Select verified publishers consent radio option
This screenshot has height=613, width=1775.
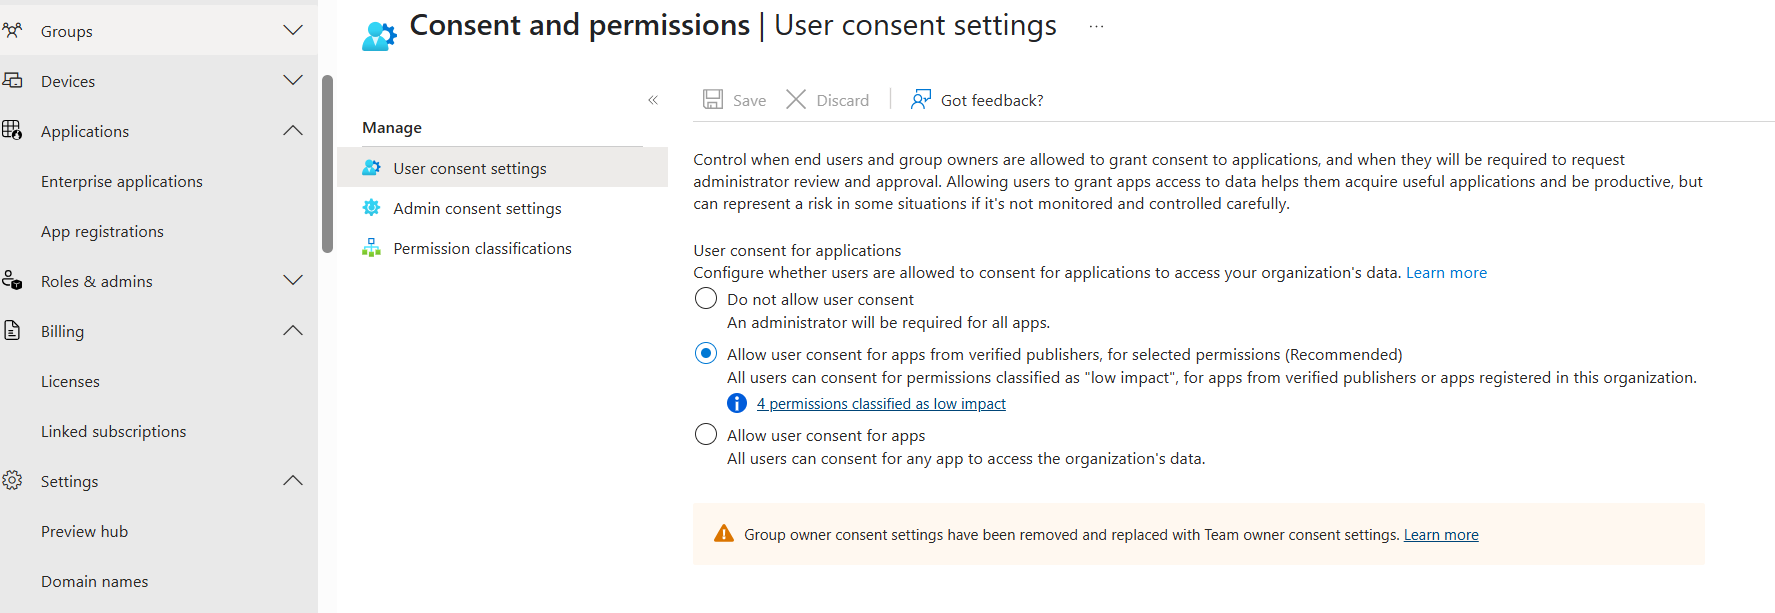[x=706, y=354]
